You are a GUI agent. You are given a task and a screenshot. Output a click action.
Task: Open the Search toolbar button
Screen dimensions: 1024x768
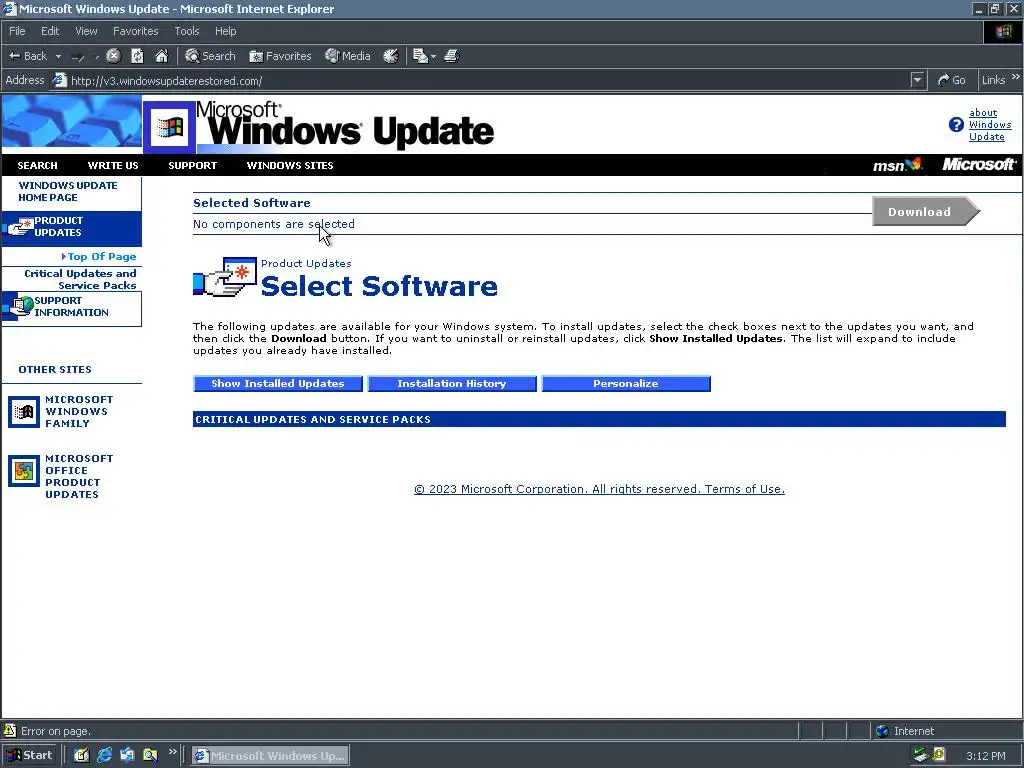click(x=210, y=56)
